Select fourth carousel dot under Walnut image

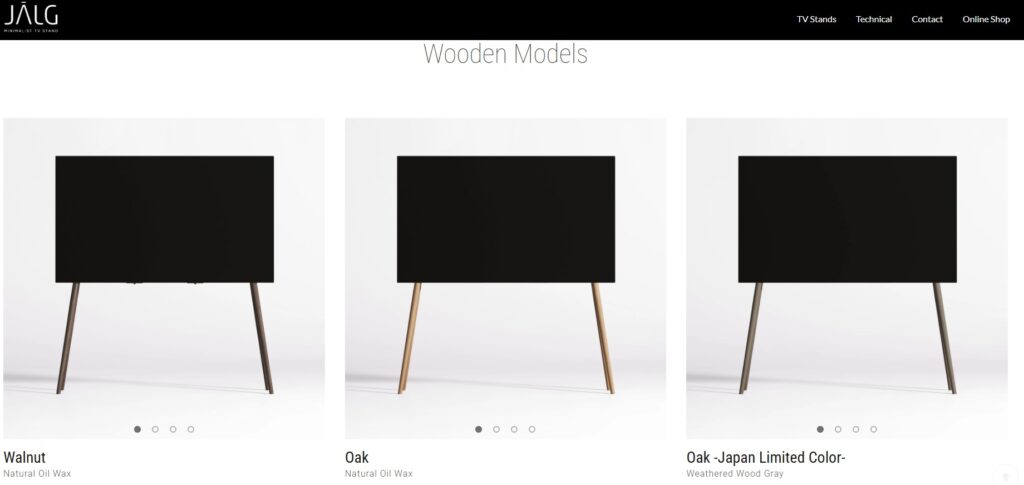(x=191, y=430)
